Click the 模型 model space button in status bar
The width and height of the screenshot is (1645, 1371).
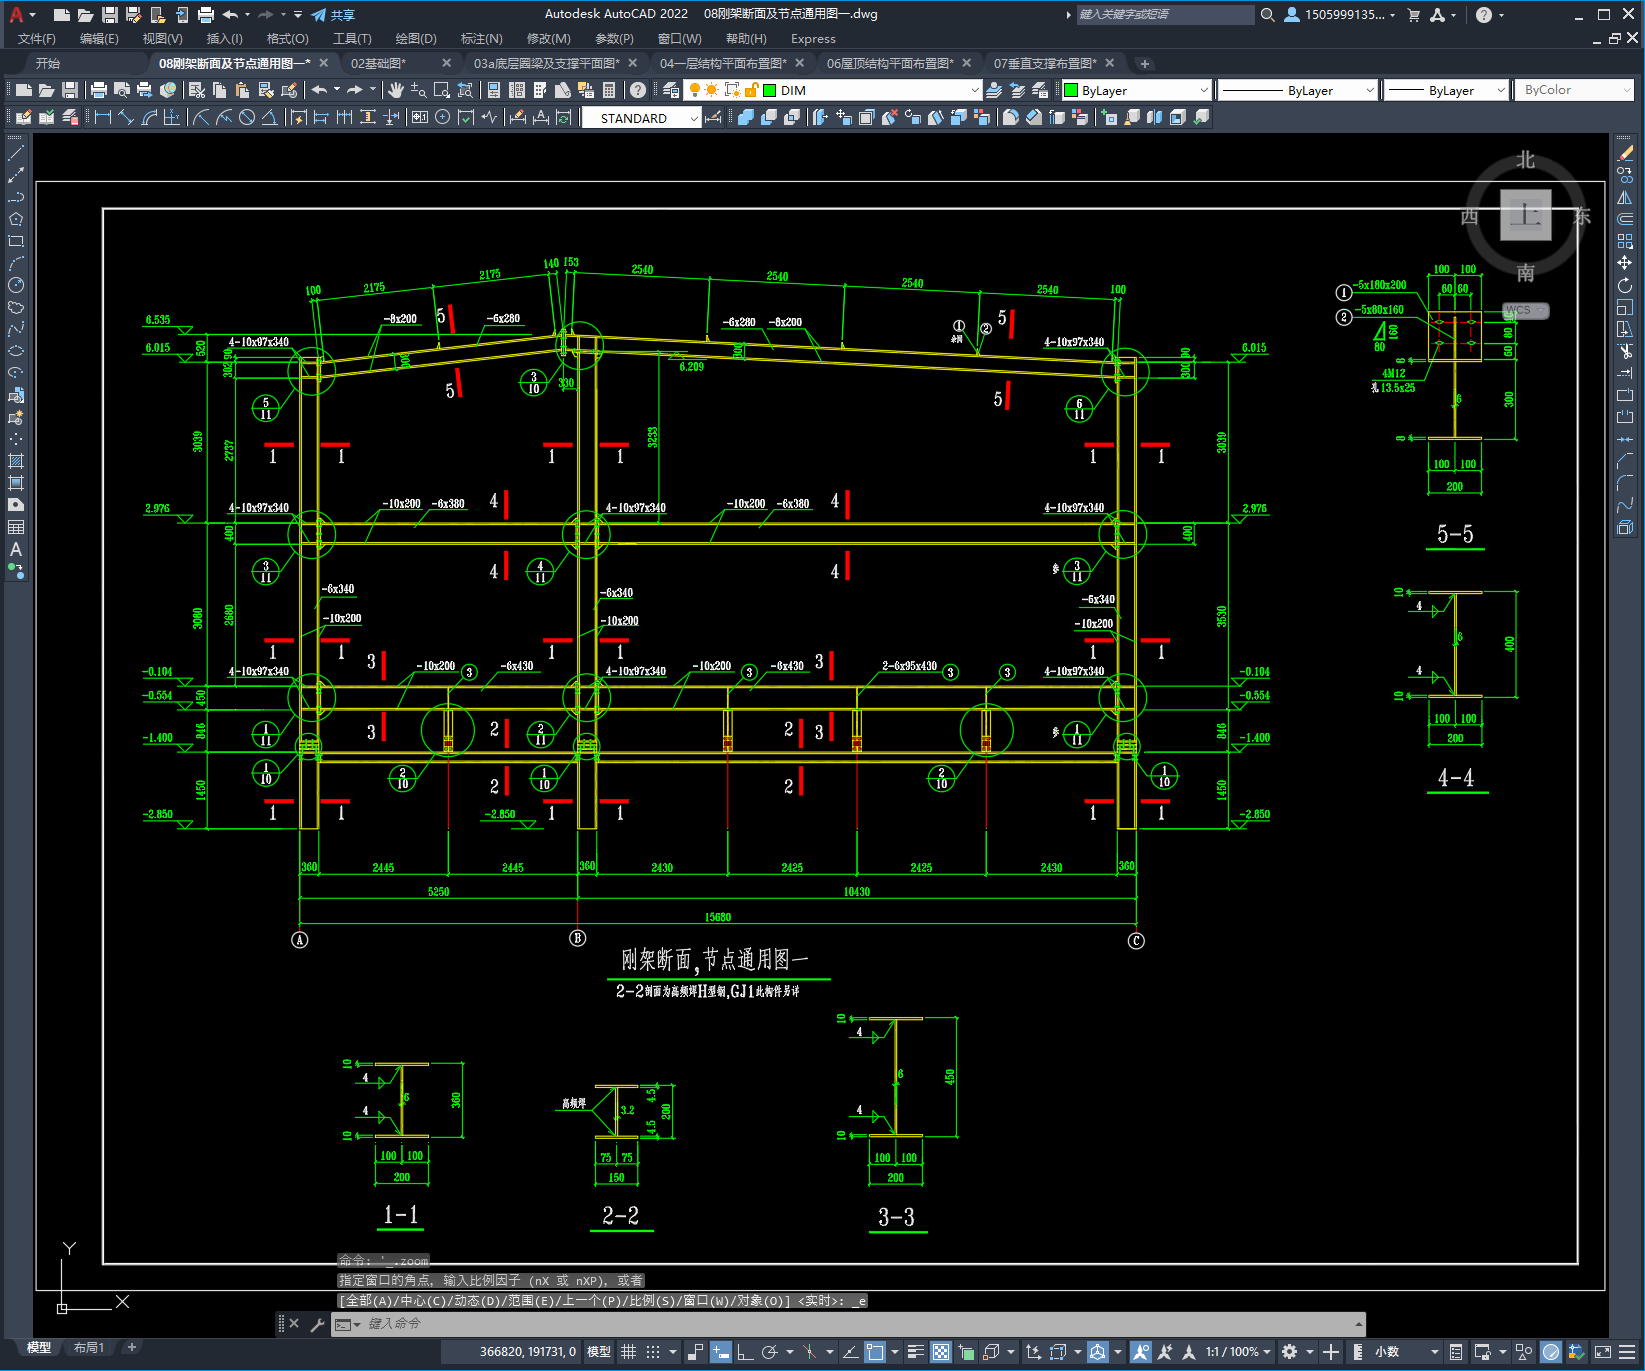(x=599, y=1352)
